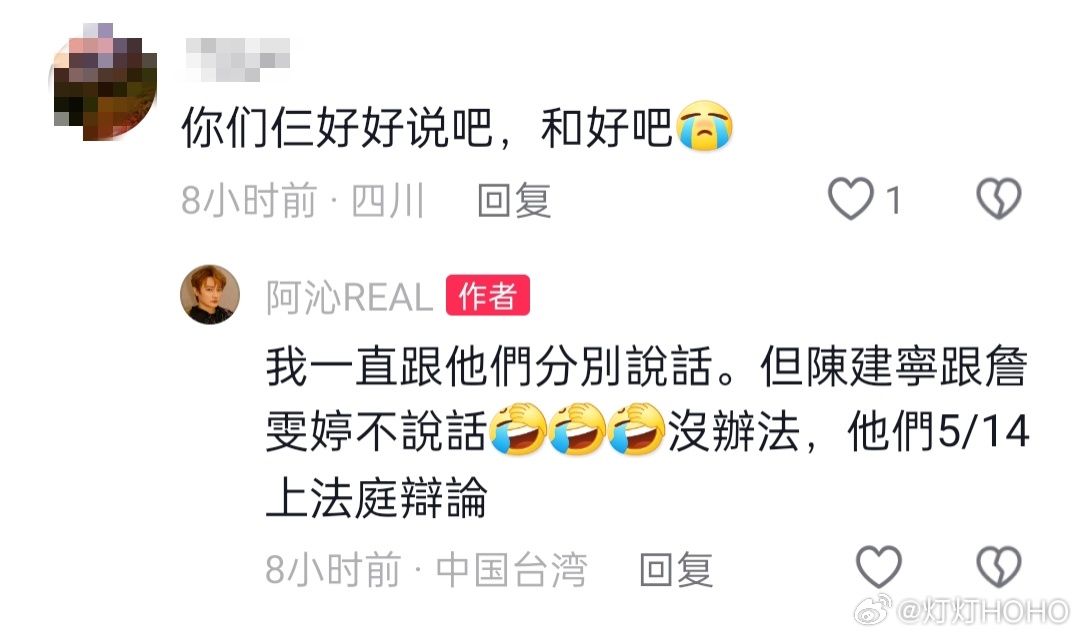Click the @灯灯HOHO watermark text
Screen dimensions: 1080x636
point(984,611)
